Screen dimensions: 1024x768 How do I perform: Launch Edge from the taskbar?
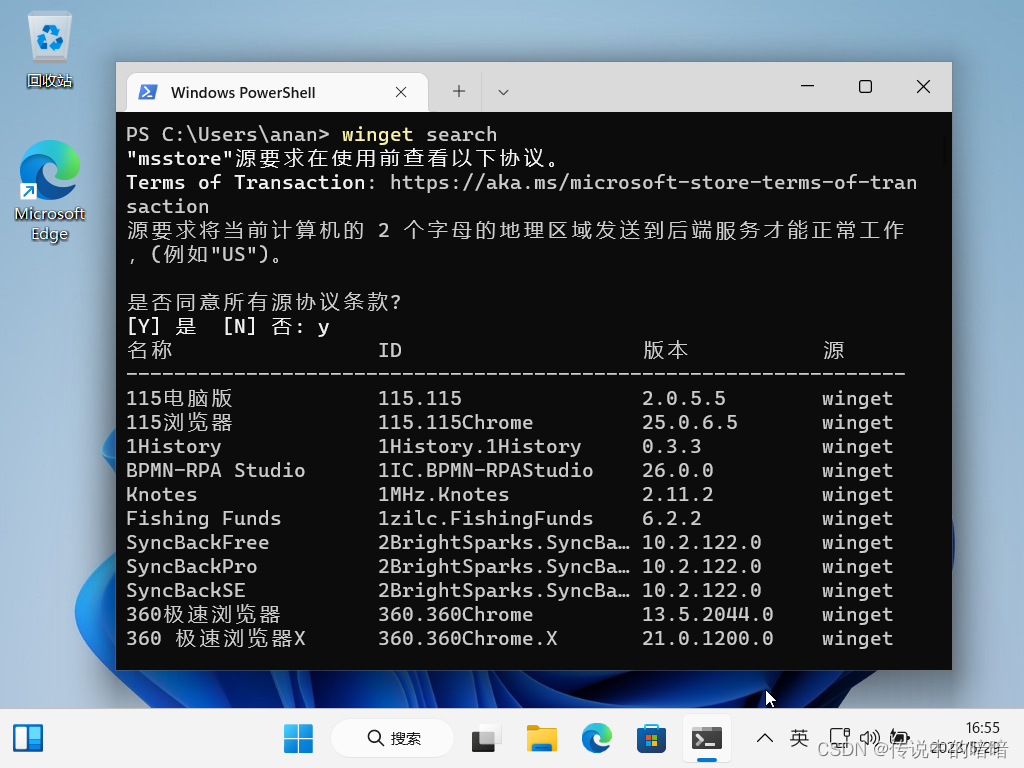click(x=596, y=739)
